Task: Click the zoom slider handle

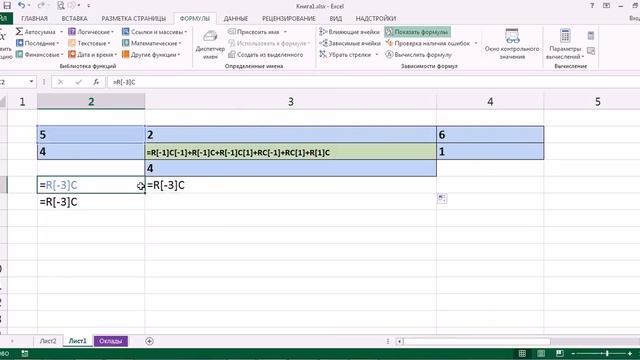Action: tap(607, 353)
